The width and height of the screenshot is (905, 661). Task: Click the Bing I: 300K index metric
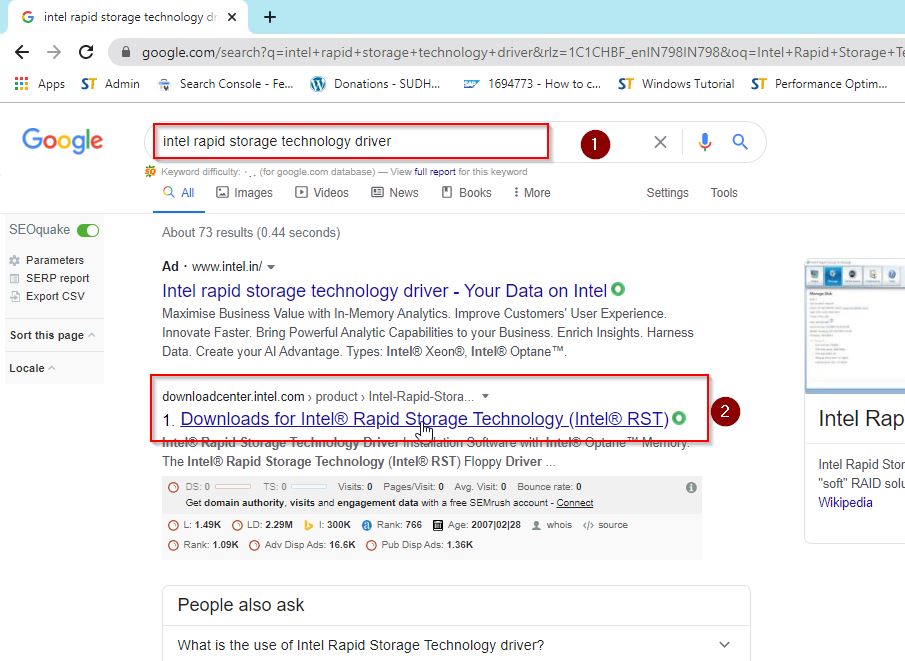[327, 525]
